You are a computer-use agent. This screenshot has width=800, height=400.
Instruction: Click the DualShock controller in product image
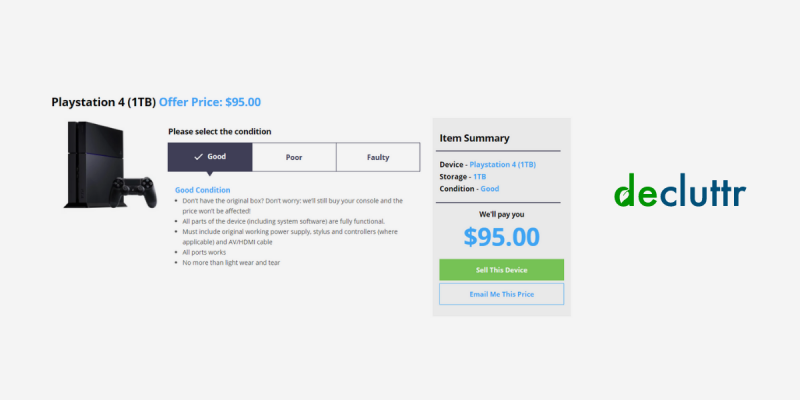(133, 192)
